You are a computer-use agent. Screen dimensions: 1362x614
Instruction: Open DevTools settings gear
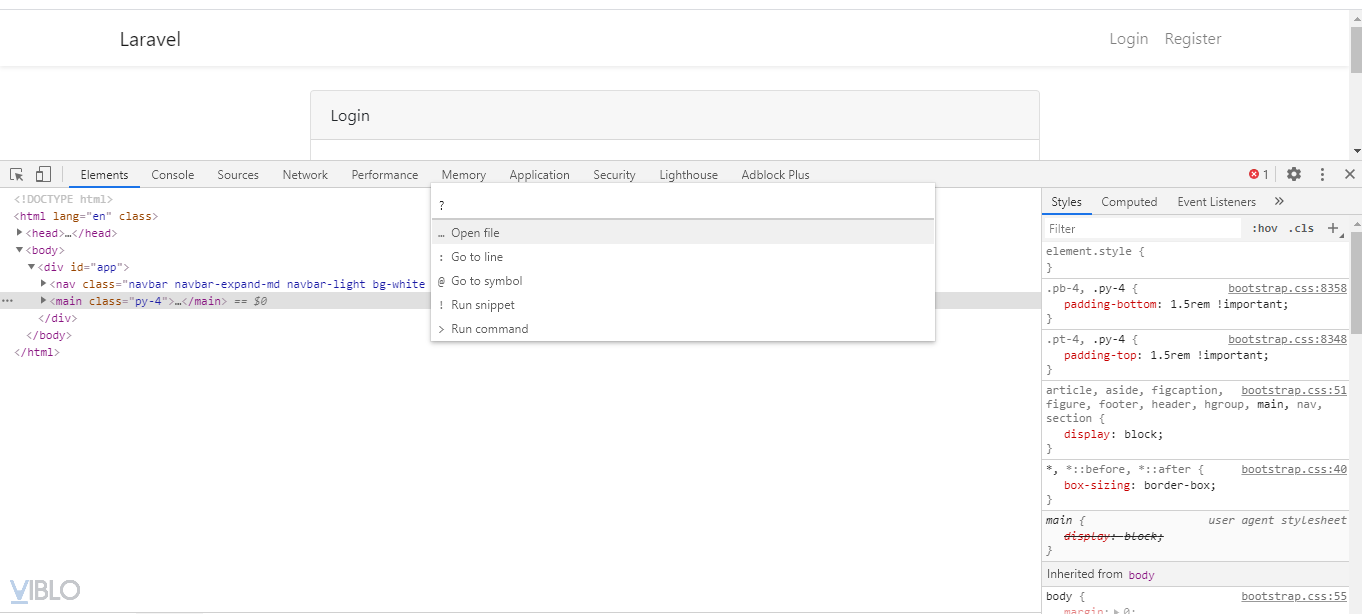pyautogui.click(x=1294, y=174)
